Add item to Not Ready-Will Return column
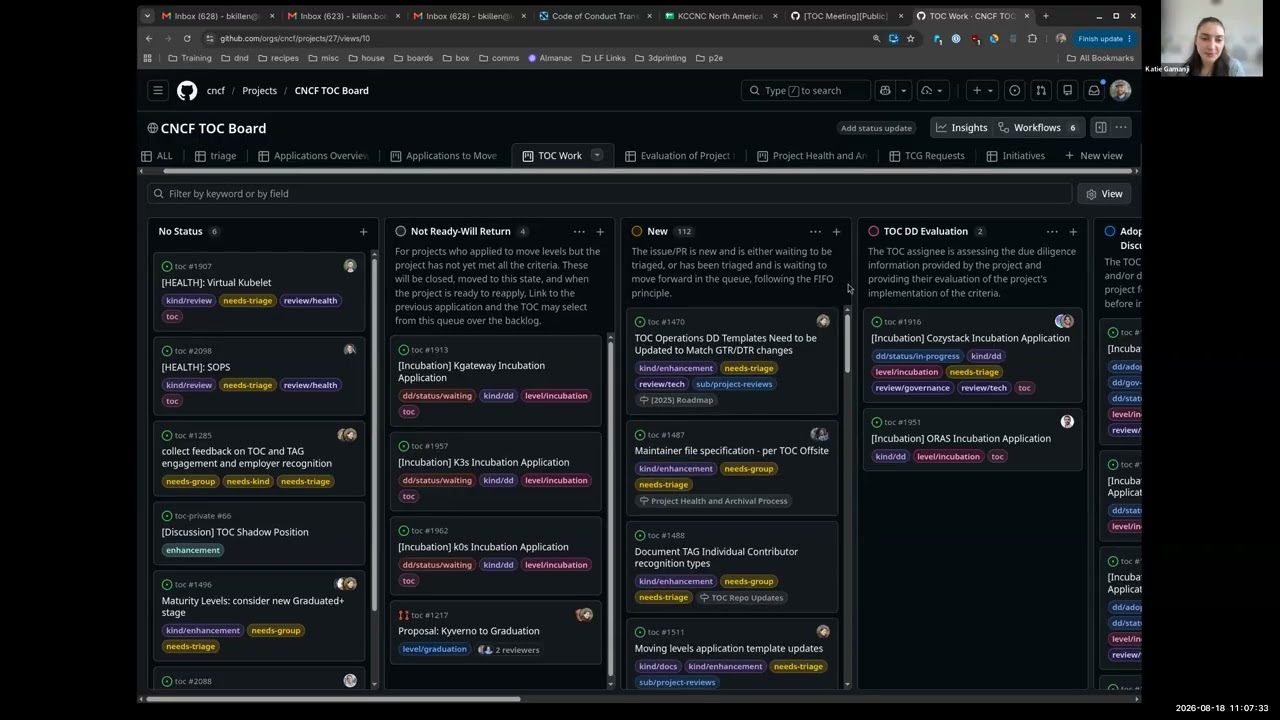 [600, 232]
